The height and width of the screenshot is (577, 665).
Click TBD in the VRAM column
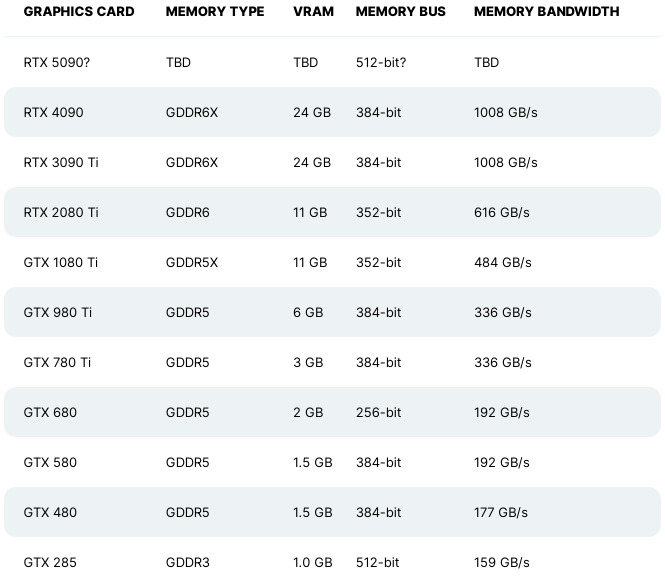305,62
